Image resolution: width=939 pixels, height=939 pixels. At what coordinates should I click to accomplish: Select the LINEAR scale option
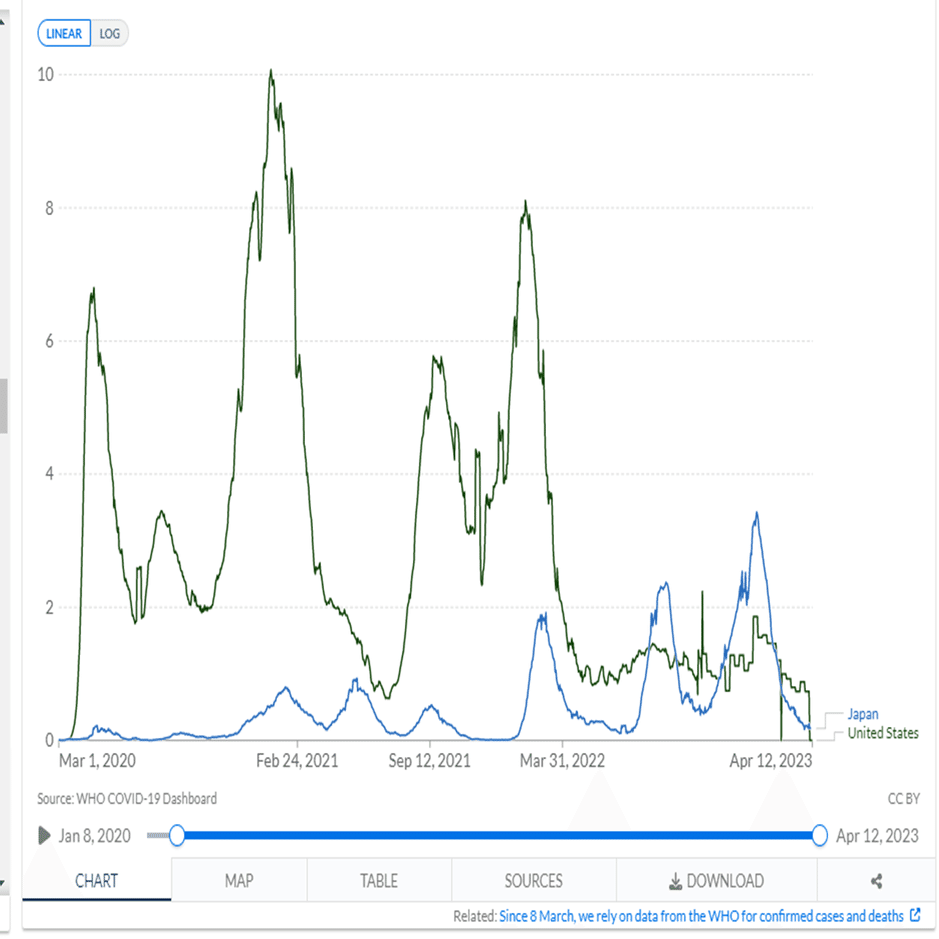(x=64, y=34)
